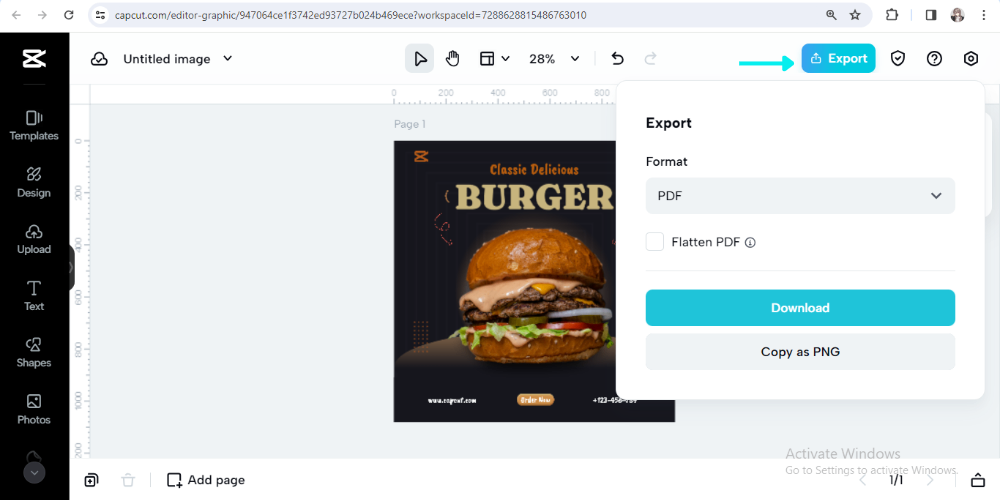Duplicate the page with bottom-left icon
The image size is (1000, 500).
tap(91, 480)
